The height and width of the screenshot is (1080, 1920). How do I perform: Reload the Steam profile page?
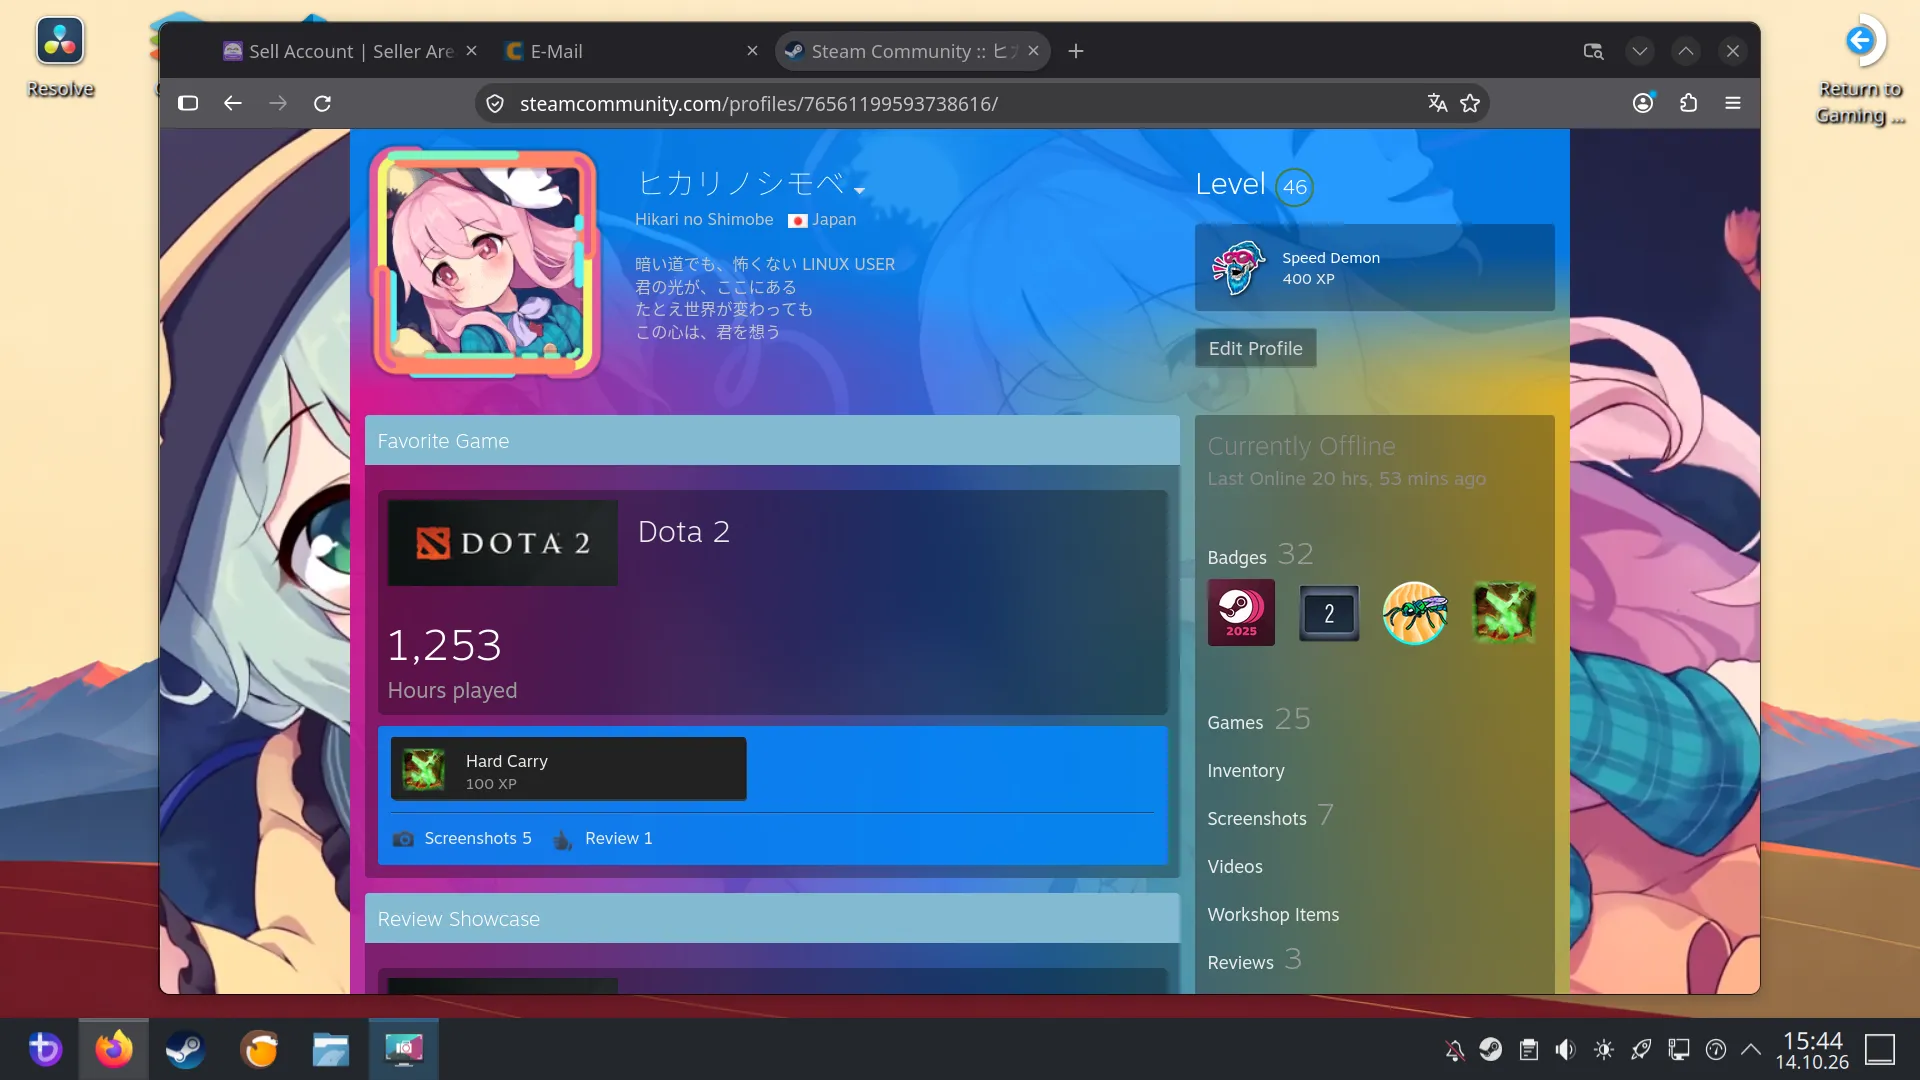coord(322,103)
